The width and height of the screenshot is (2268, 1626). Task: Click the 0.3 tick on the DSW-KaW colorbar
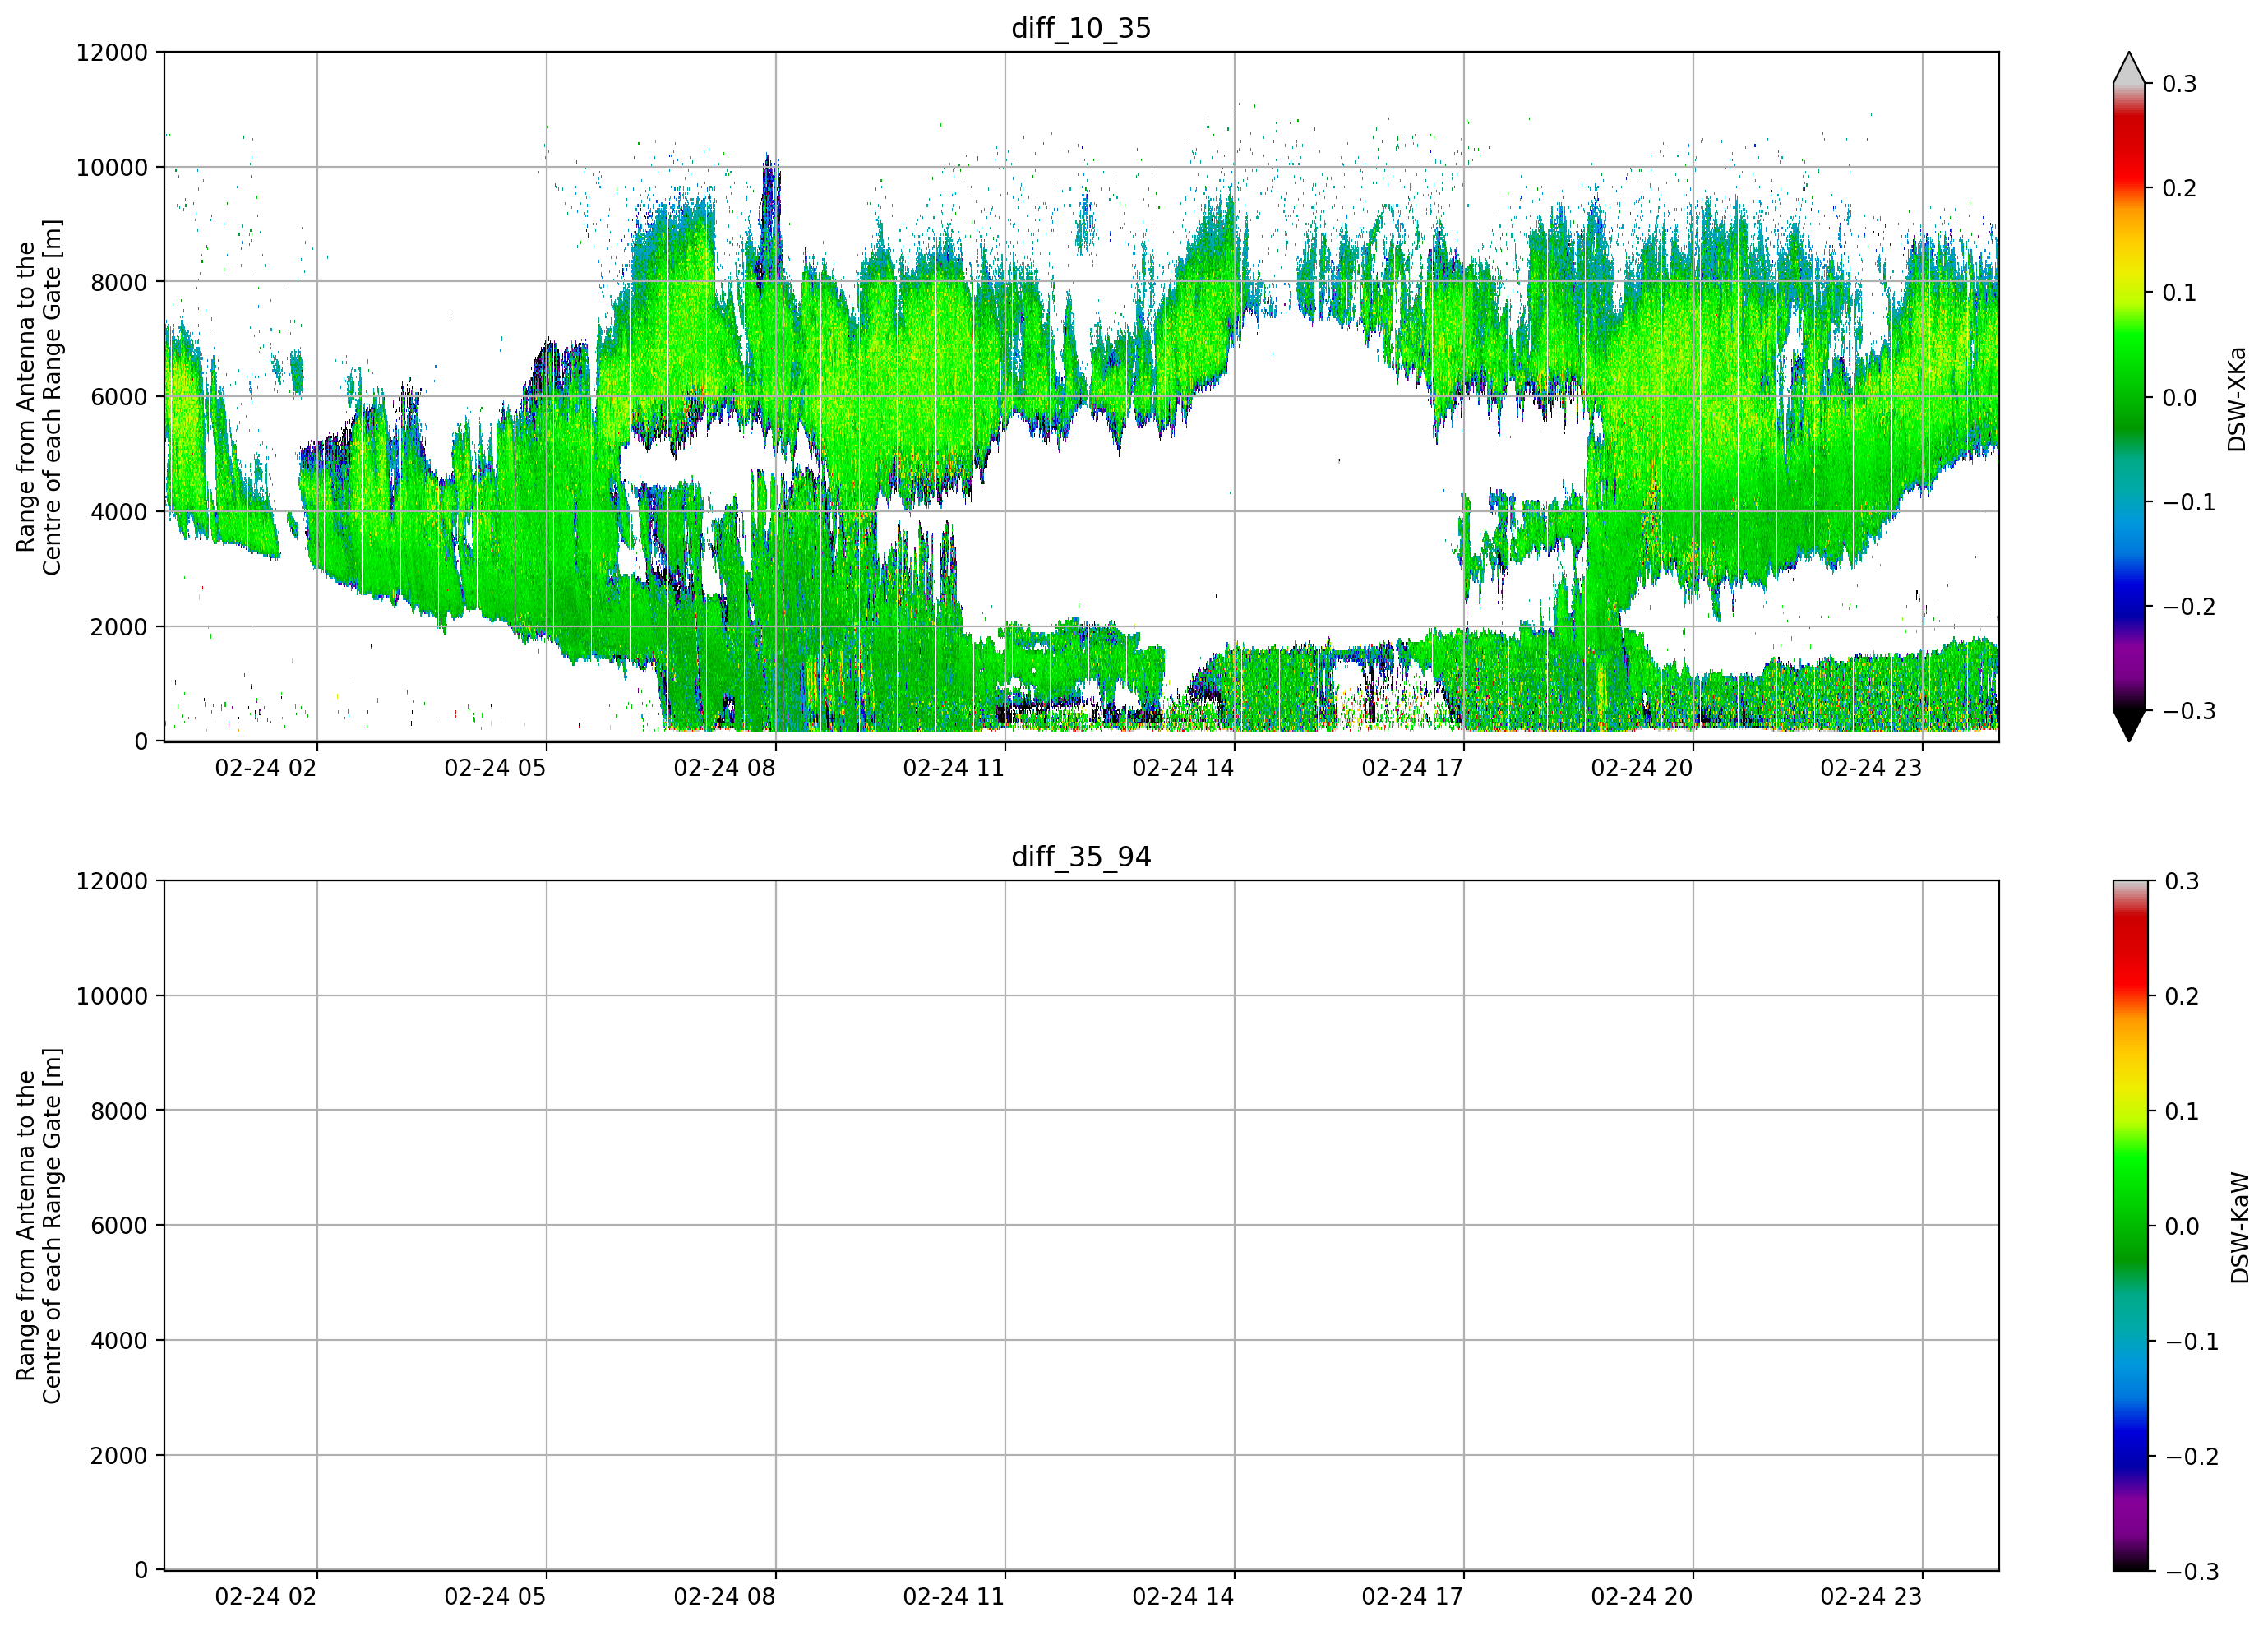click(2182, 881)
